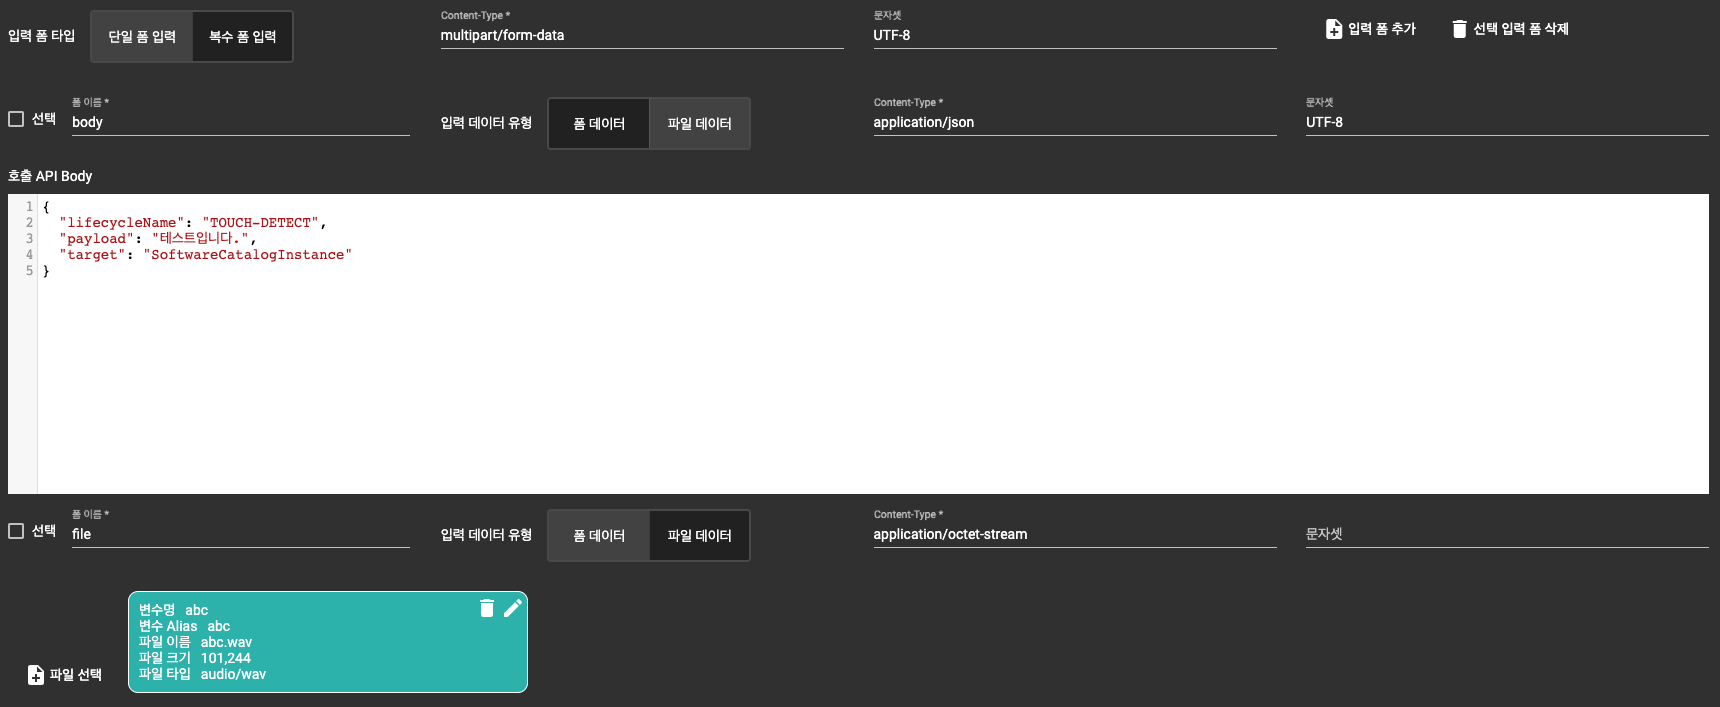Image resolution: width=1720 pixels, height=707 pixels.
Task: Focus the 문자셋 field beside multipart/form-data
Action: point(1075,35)
